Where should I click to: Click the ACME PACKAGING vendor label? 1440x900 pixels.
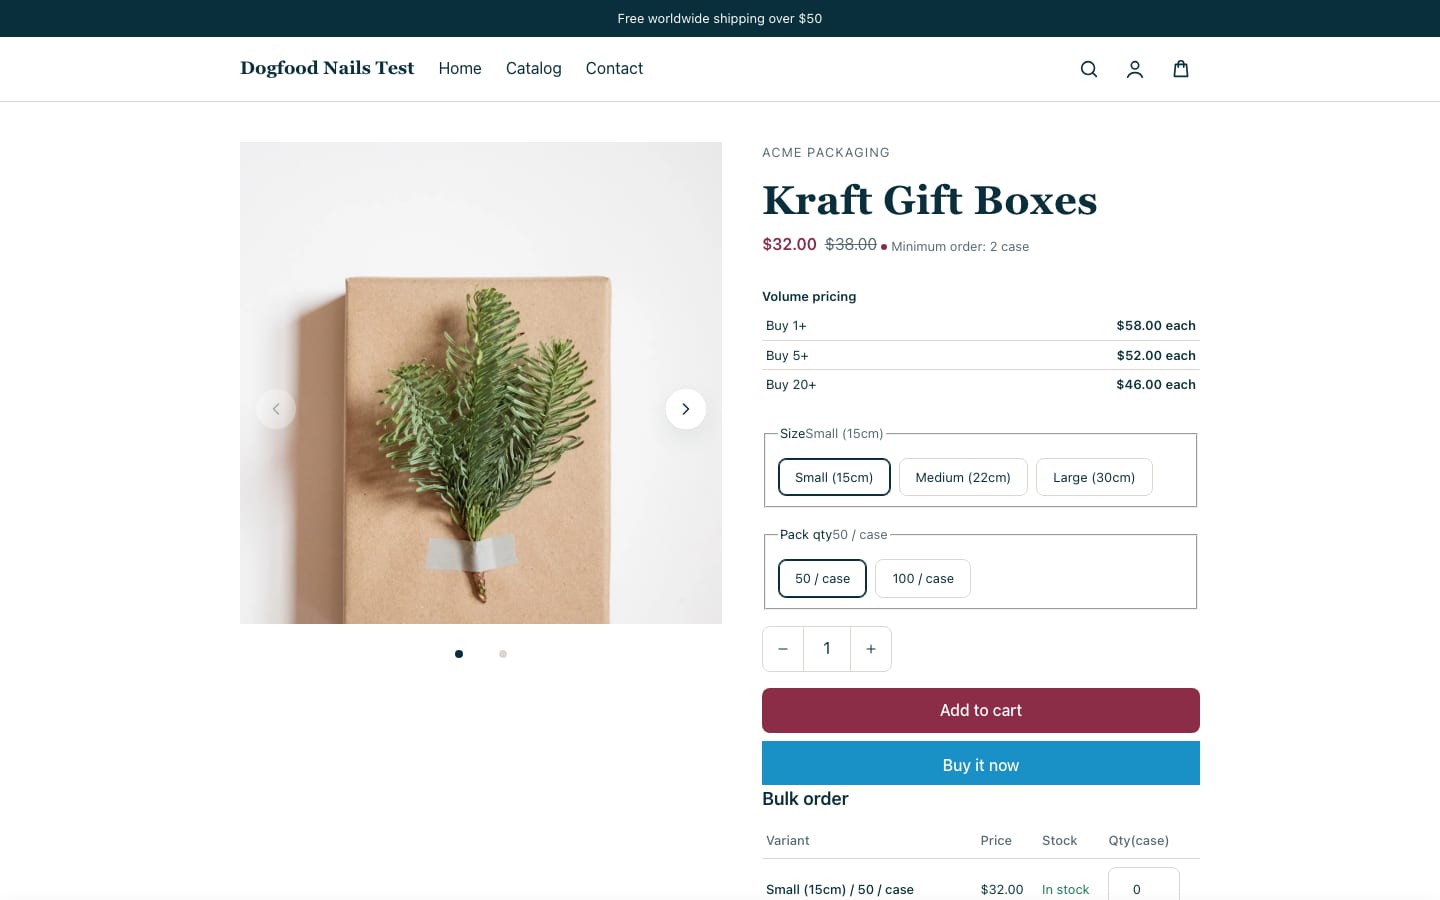click(x=826, y=153)
